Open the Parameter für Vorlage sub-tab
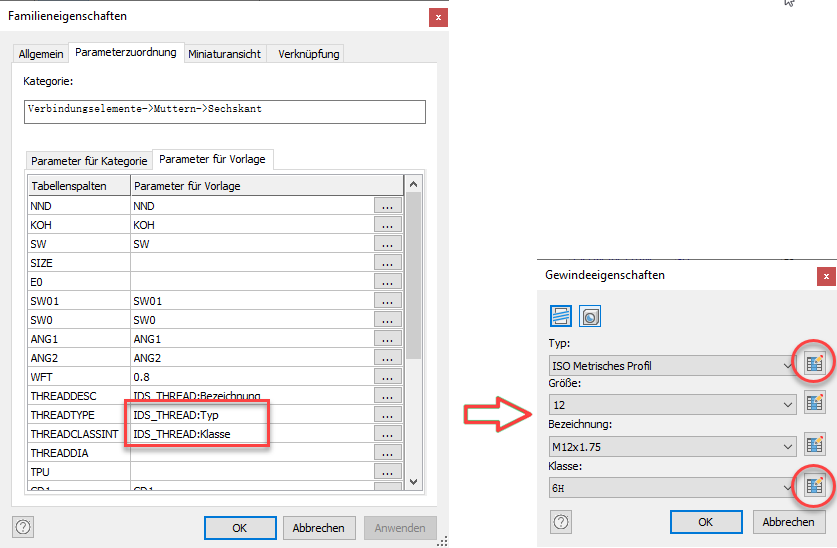Image resolution: width=837 pixels, height=548 pixels. click(212, 159)
